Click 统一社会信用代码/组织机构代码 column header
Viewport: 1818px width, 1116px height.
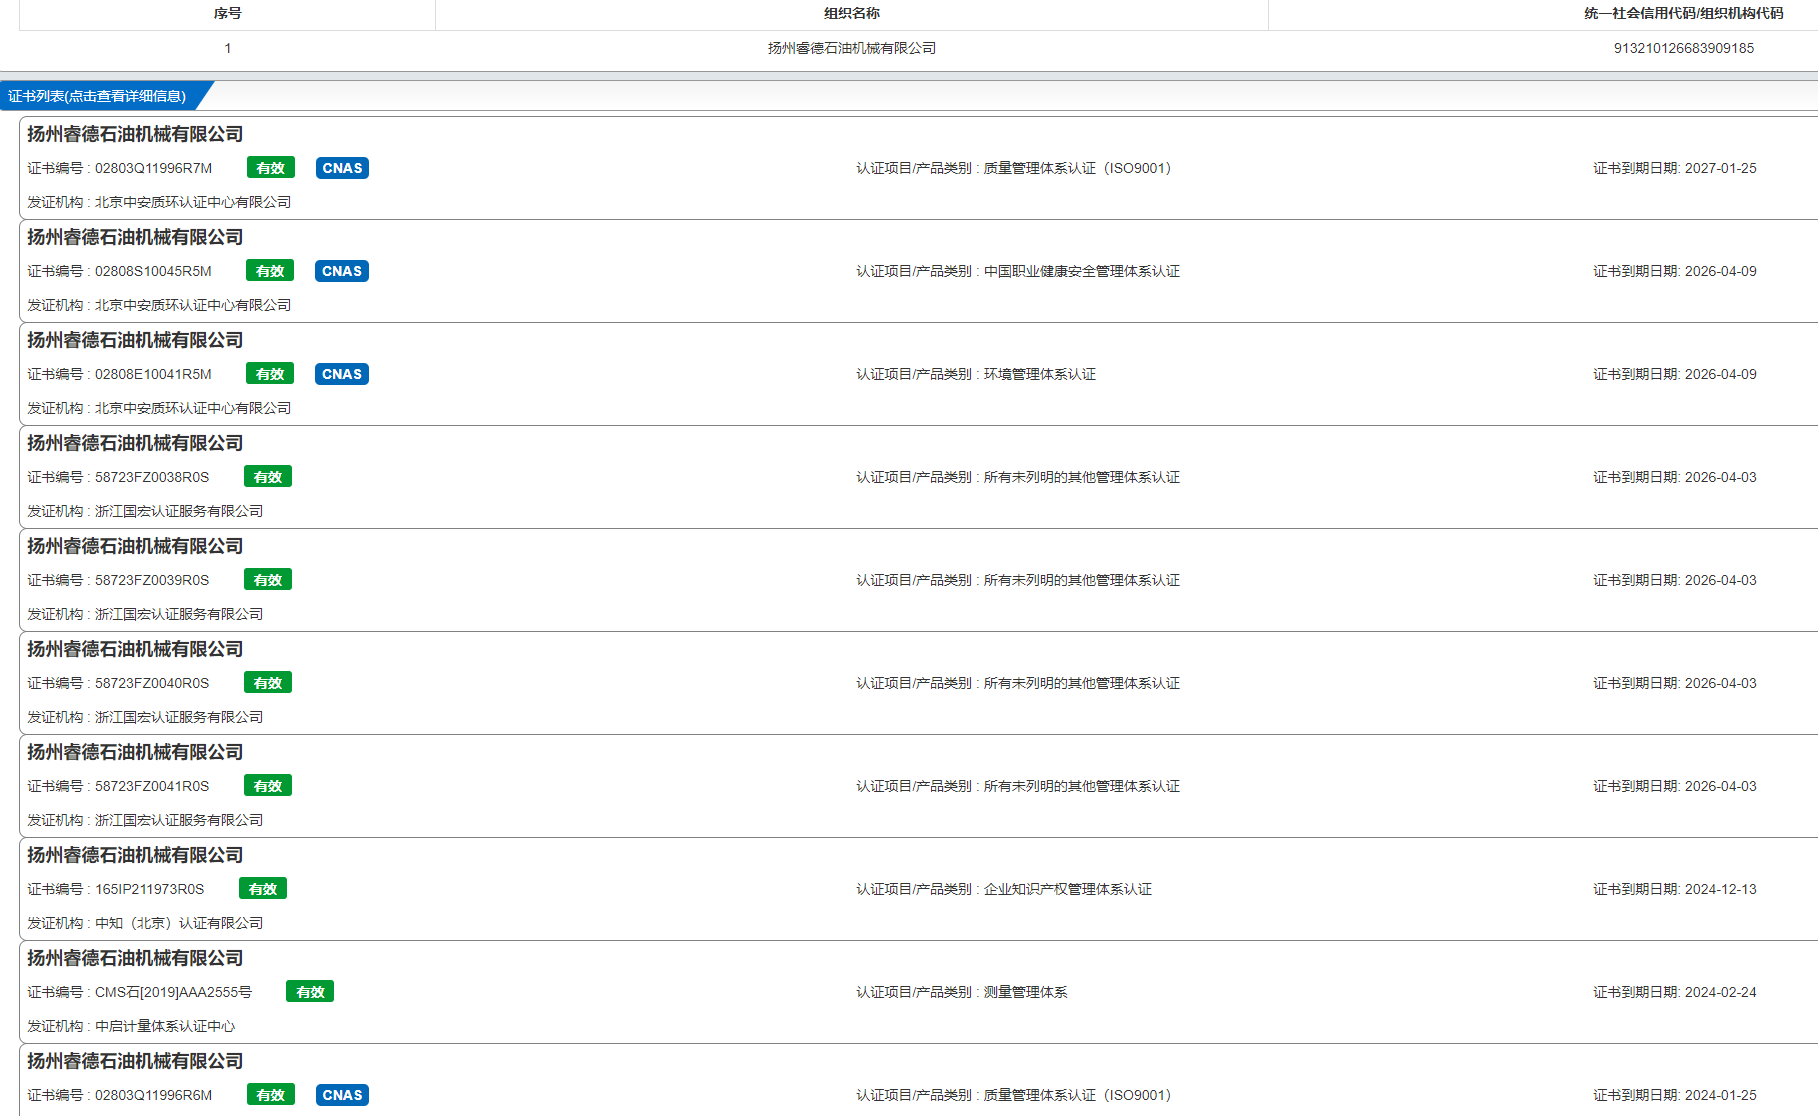pos(1684,13)
